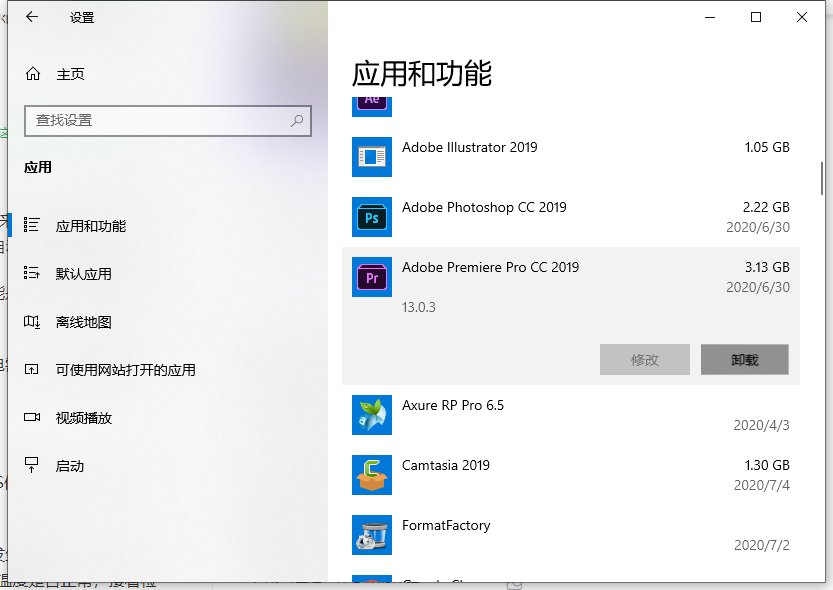
Task: Click the FormatFactory app icon
Action: [372, 535]
